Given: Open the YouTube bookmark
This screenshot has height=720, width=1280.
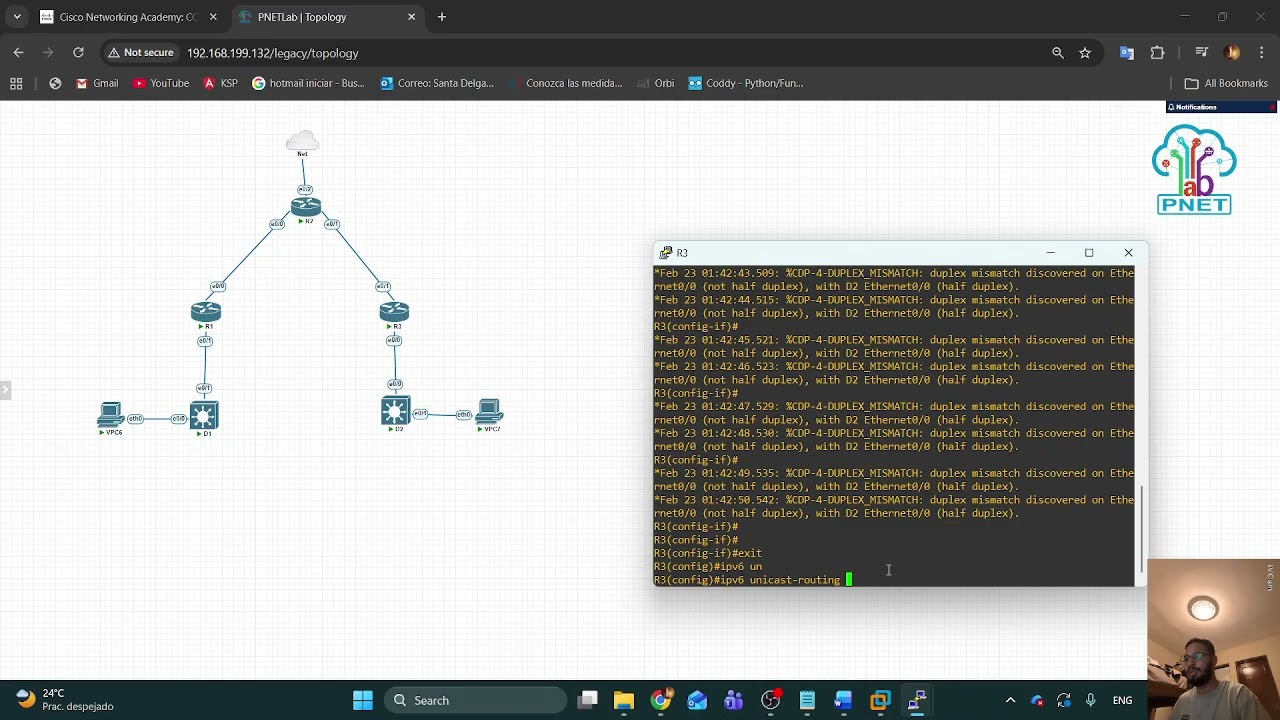Looking at the screenshot, I should tap(161, 83).
